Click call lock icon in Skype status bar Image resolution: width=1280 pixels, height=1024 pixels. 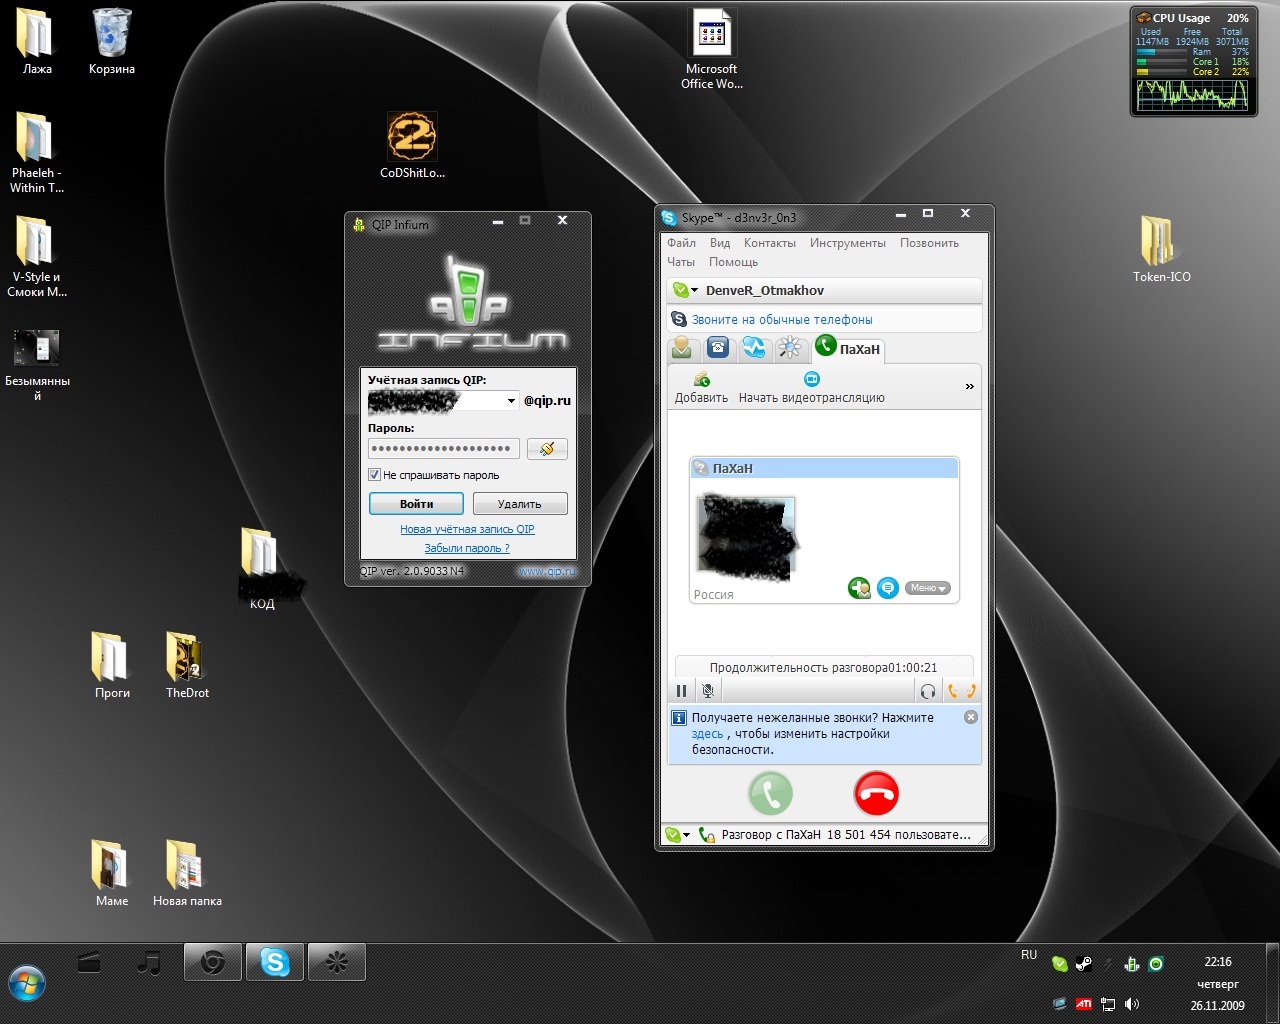(x=707, y=835)
